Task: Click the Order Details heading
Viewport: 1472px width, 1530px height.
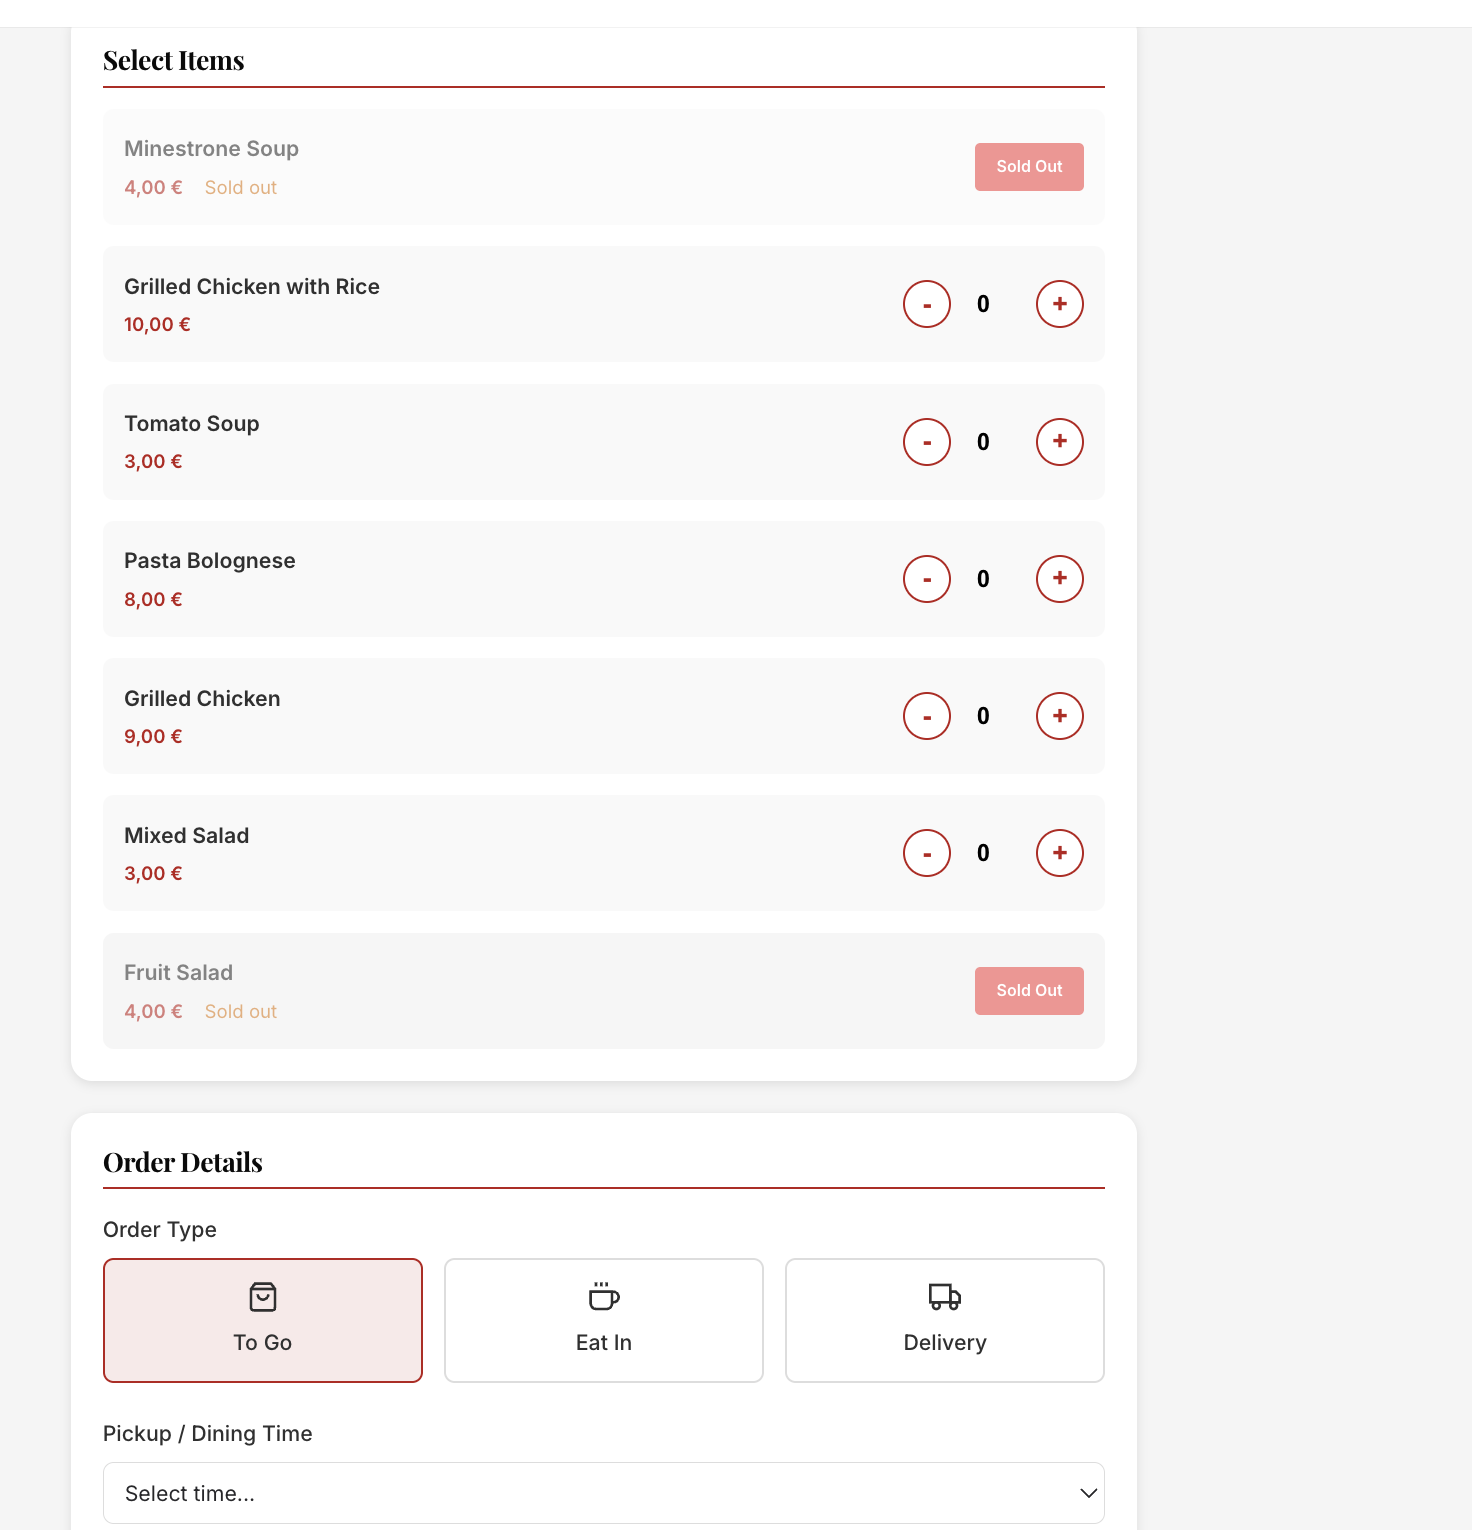Action: 182,1161
